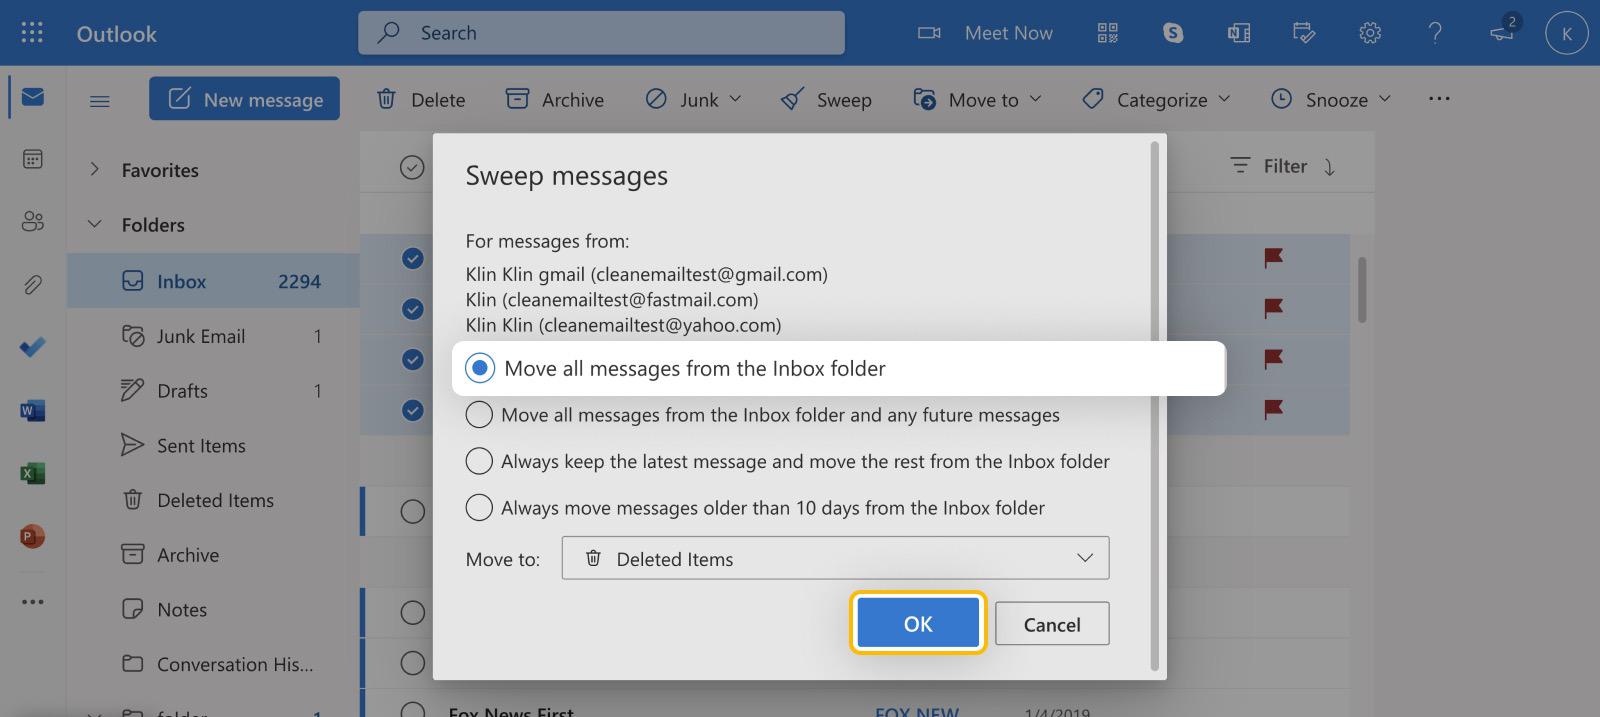Click the Sweep dialog vertical scrollbar
Image resolution: width=1600 pixels, height=717 pixels.
point(1155,405)
